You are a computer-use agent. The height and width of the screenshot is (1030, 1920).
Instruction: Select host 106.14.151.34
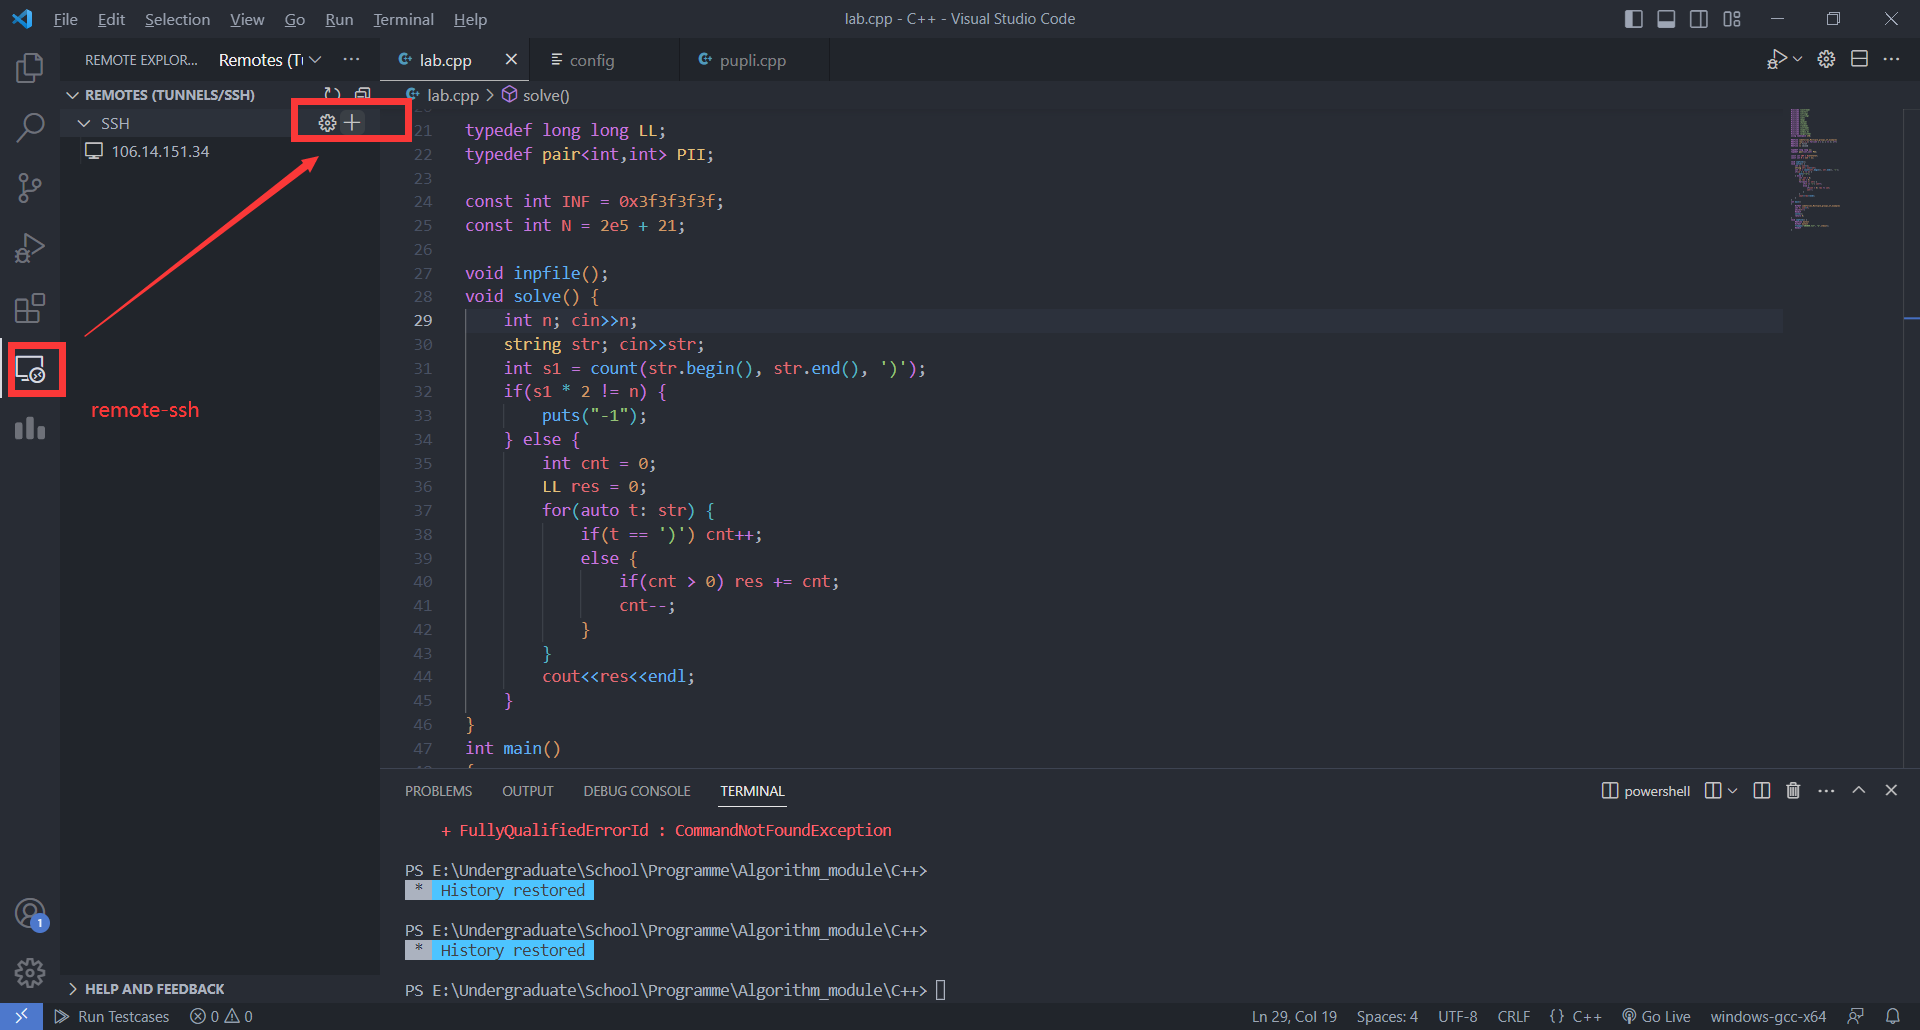[x=160, y=152]
